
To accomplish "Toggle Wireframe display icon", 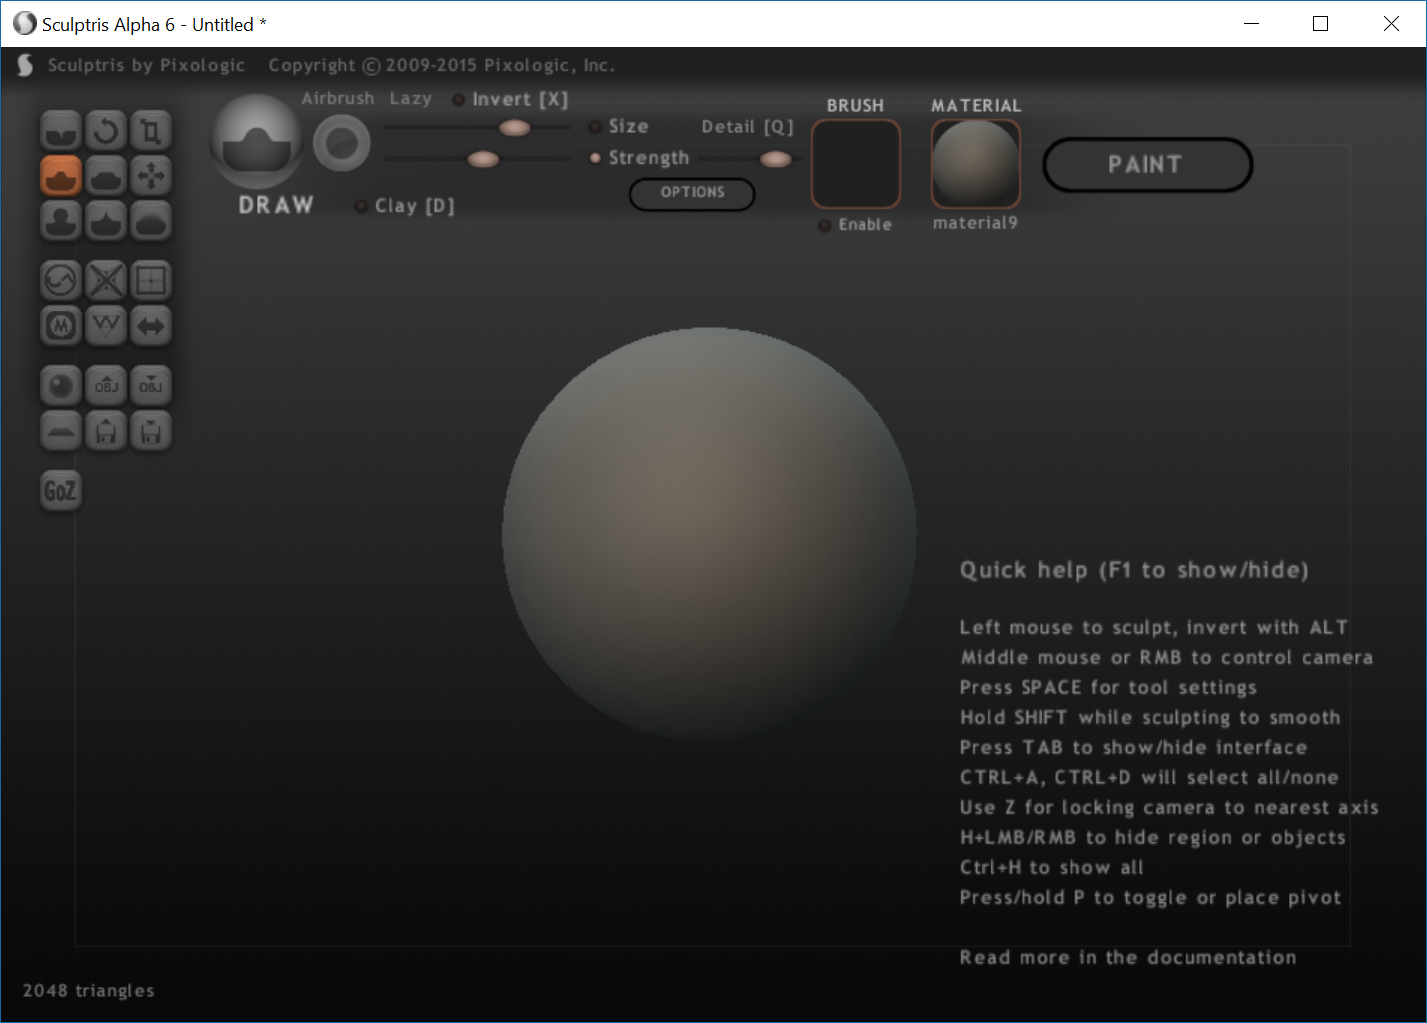I will [x=106, y=325].
